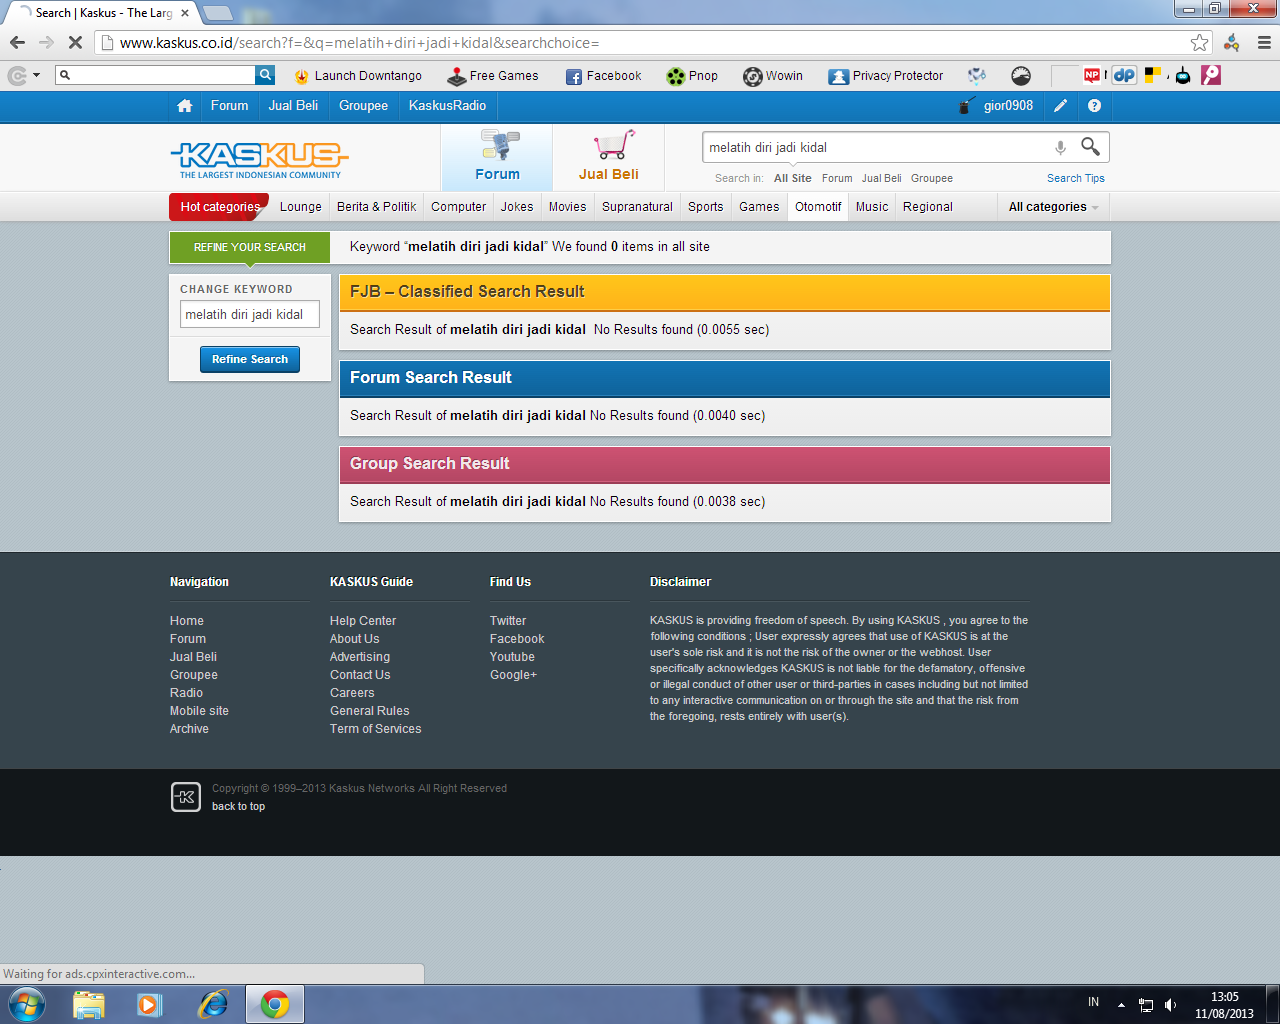The height and width of the screenshot is (1024, 1280).
Task: Open the Wowin toolbar shortcut
Action: coord(773,76)
